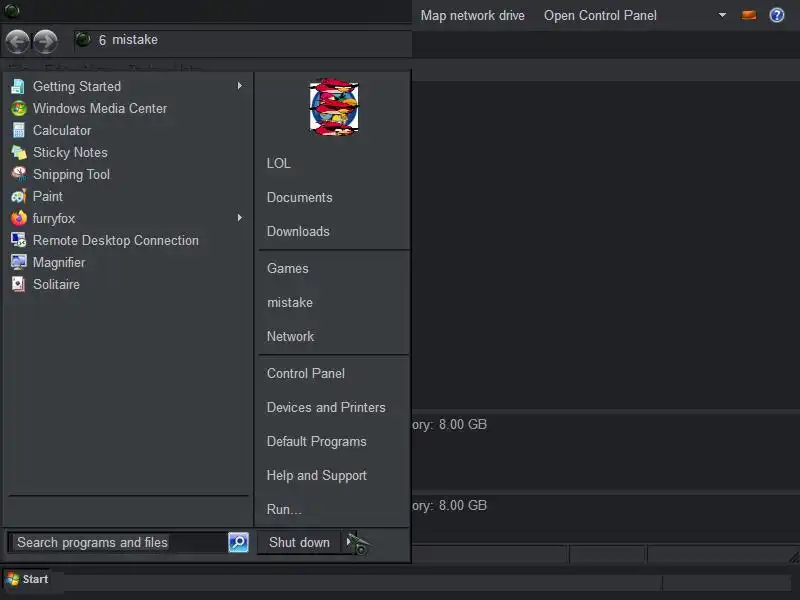Open LOL user folder
The image size is (800, 600).
pyautogui.click(x=279, y=163)
